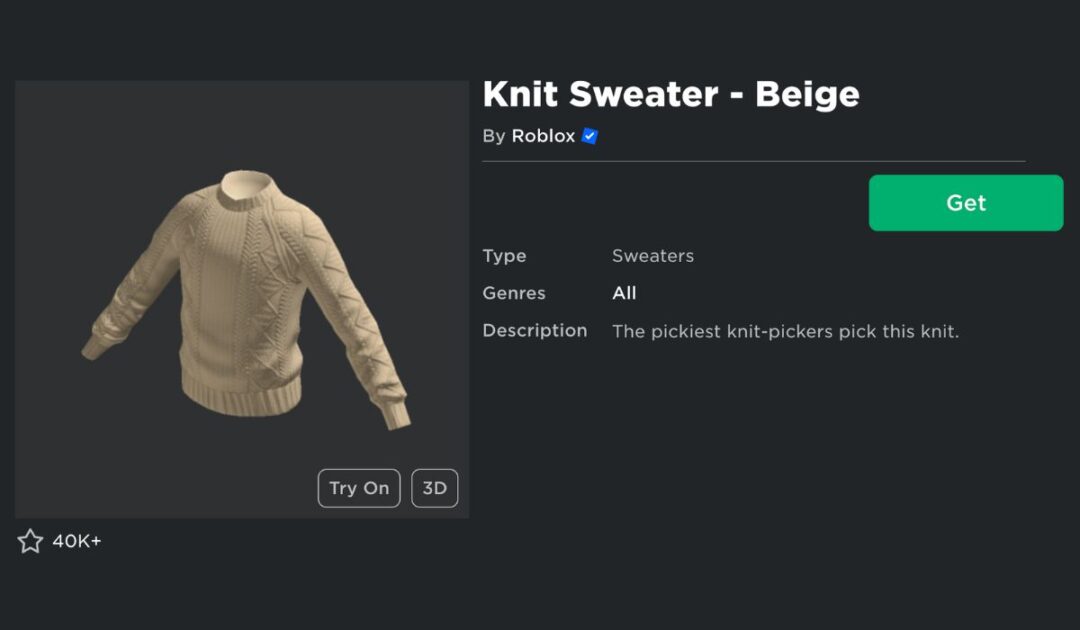Expand the item Description section
Image resolution: width=1080 pixels, height=630 pixels.
click(535, 330)
